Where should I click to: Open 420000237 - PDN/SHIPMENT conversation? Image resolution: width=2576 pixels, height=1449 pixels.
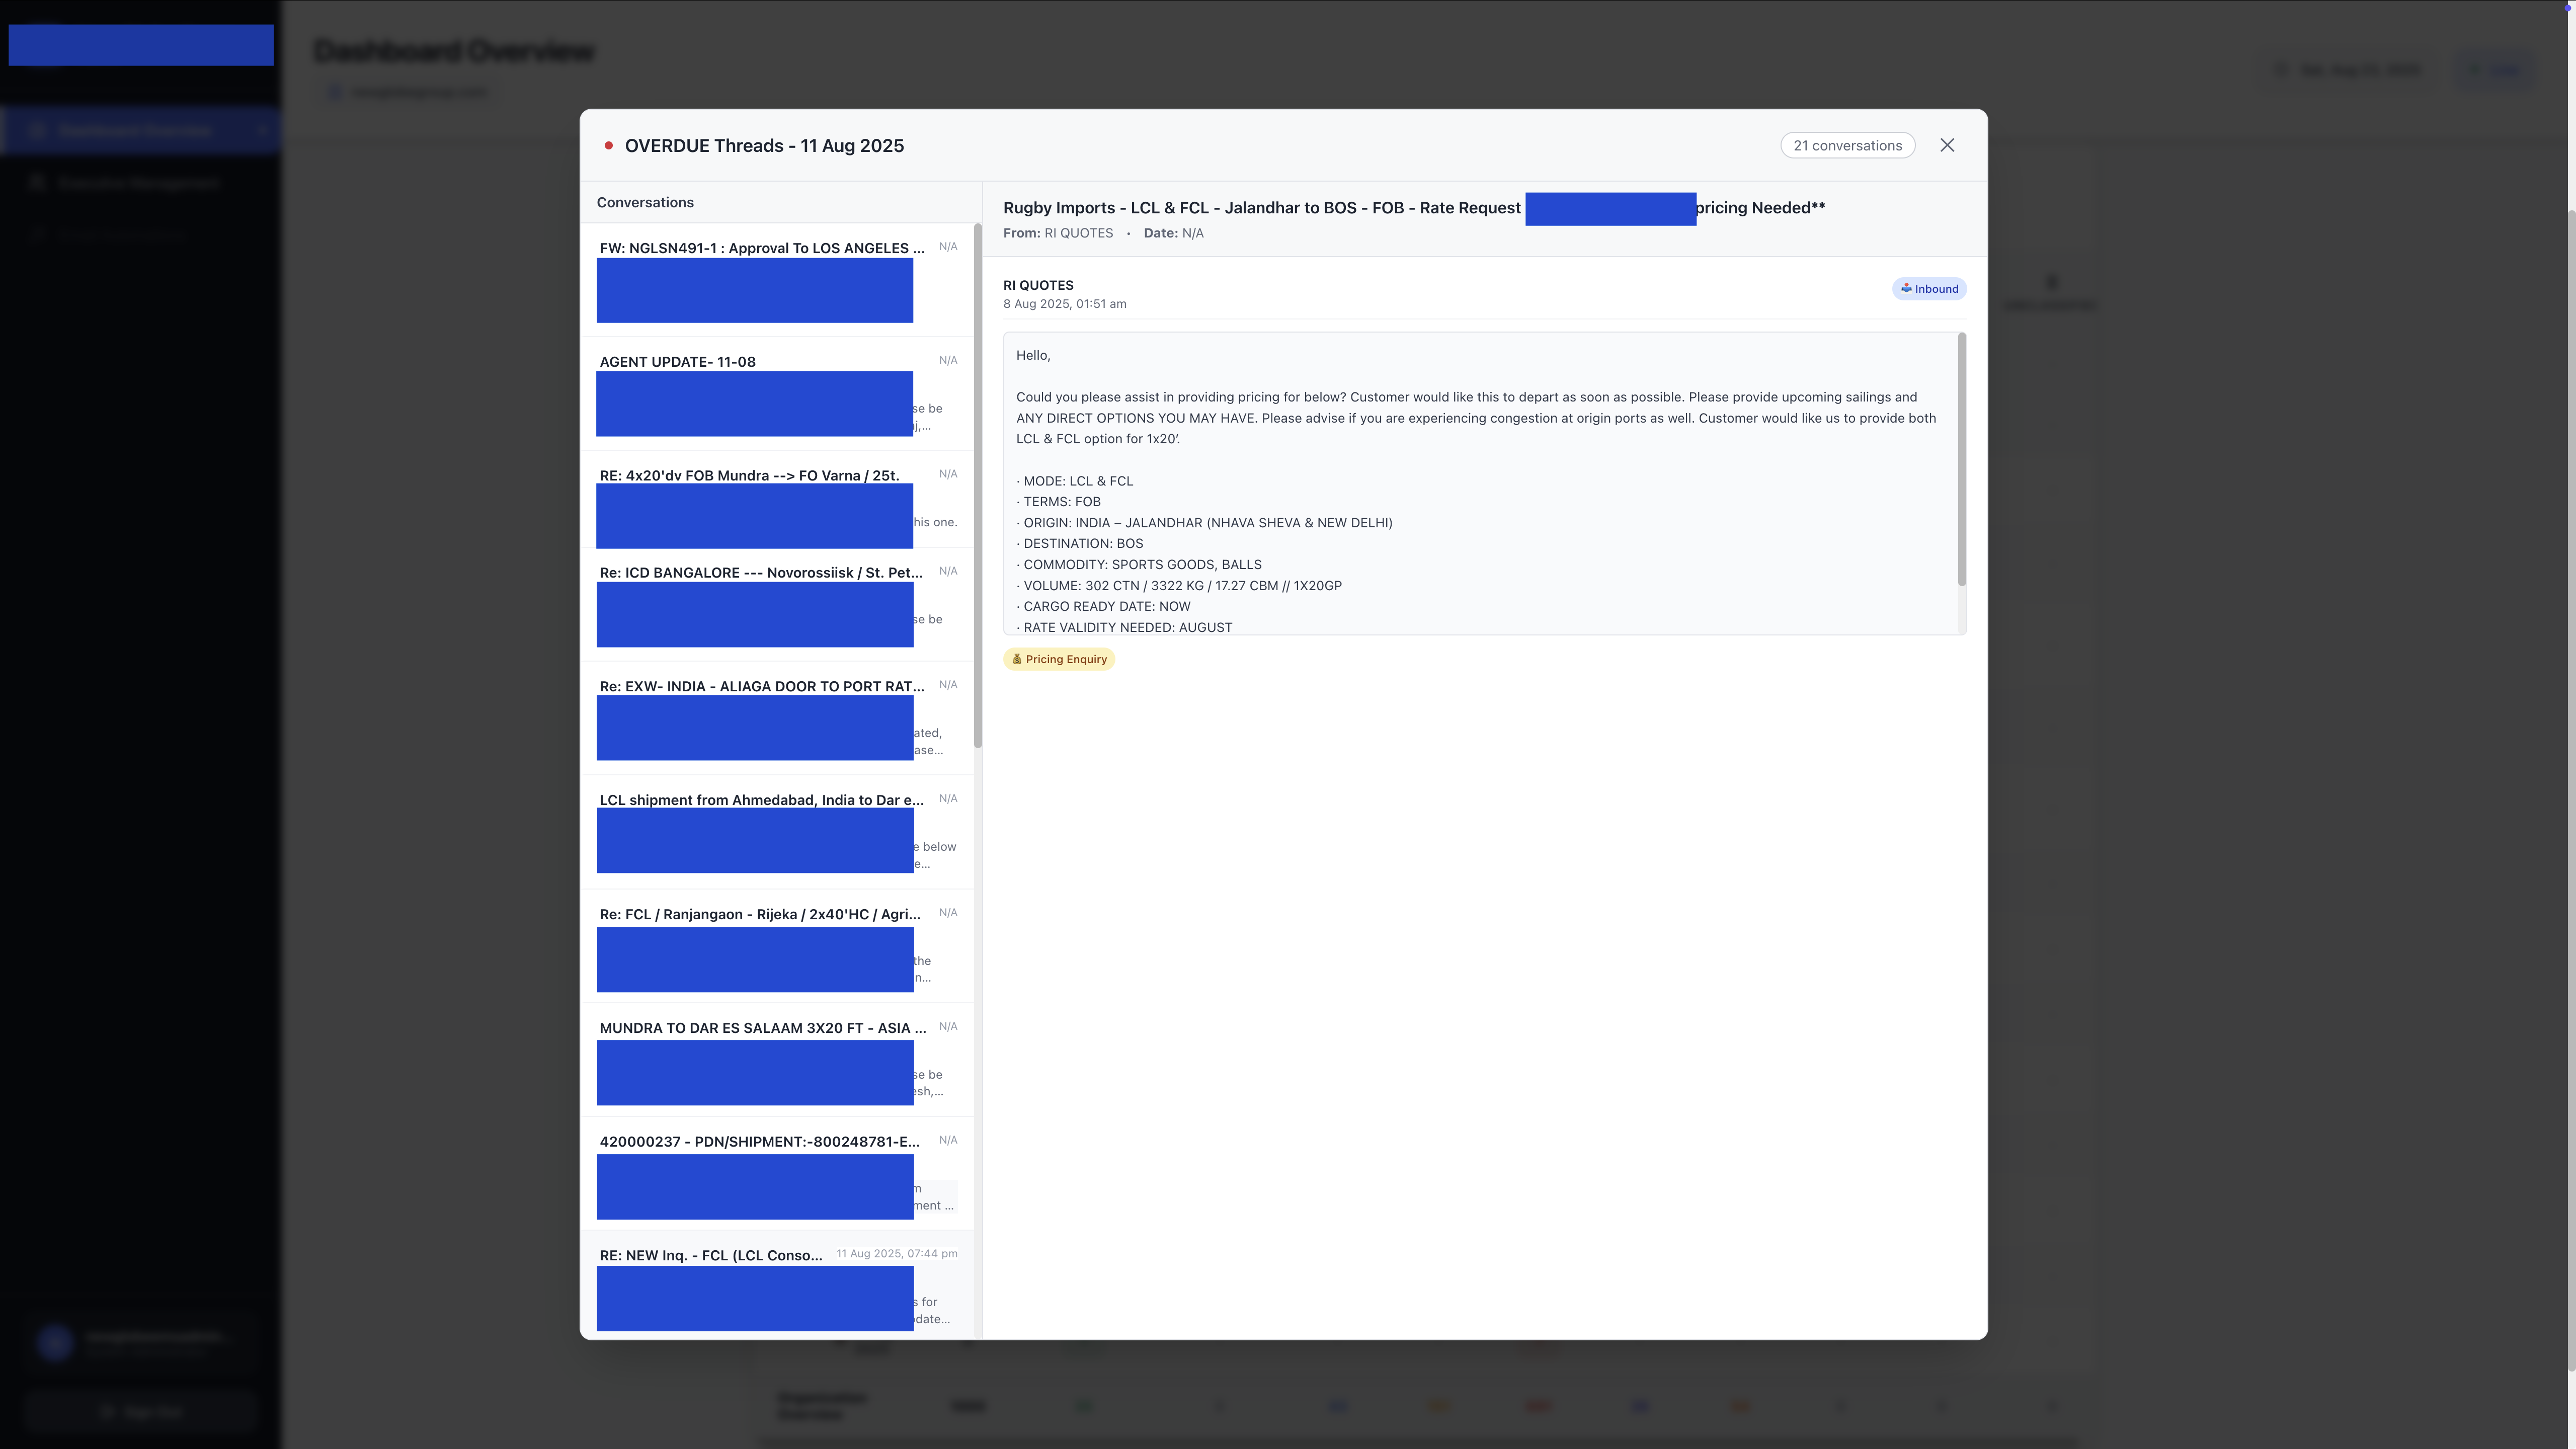pyautogui.click(x=759, y=1142)
